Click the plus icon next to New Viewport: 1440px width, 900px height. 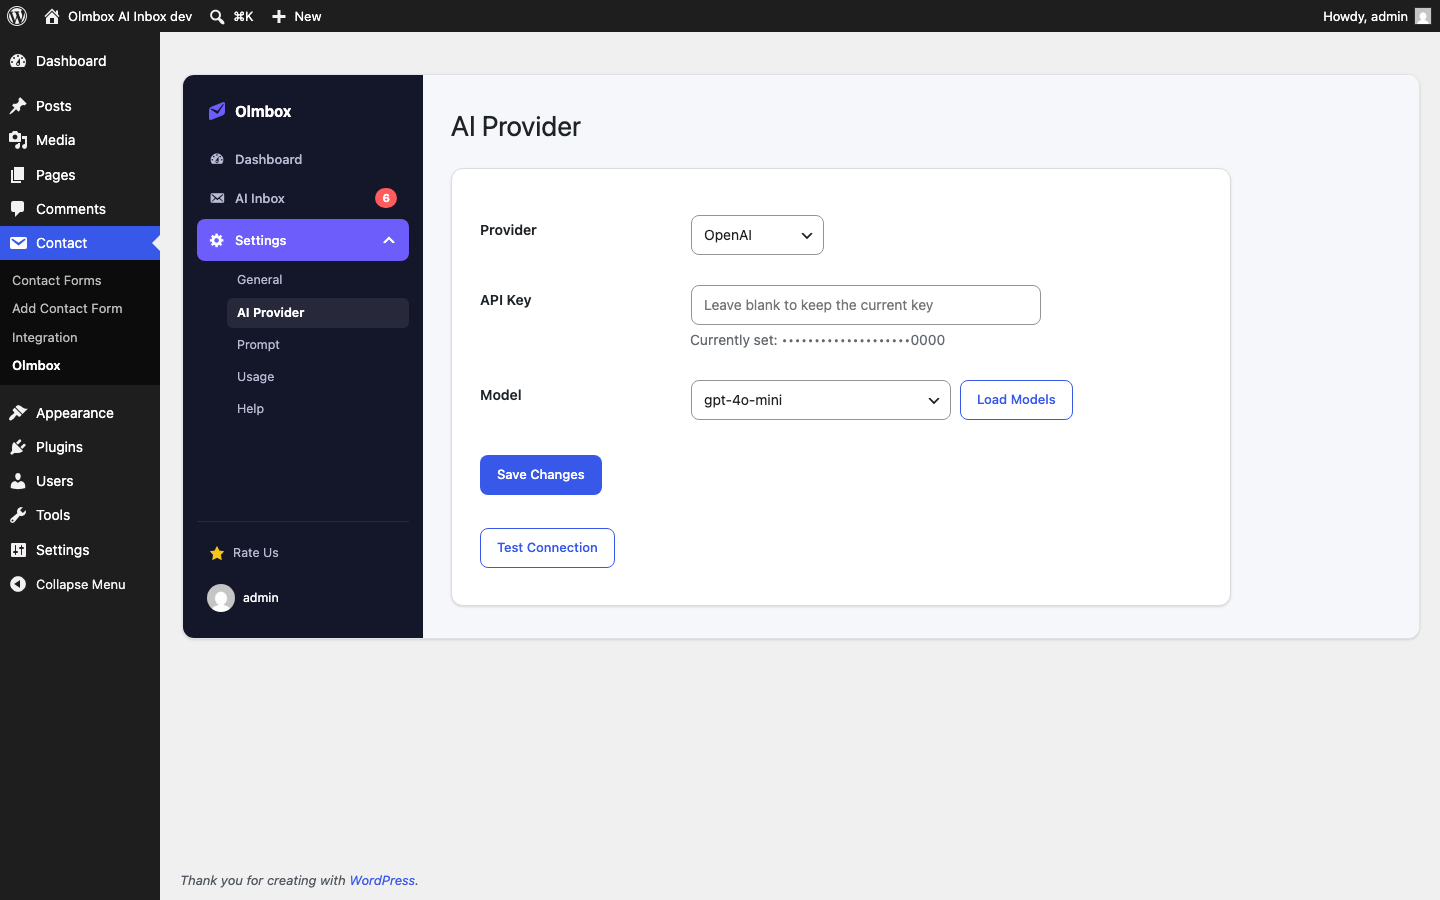(x=279, y=16)
